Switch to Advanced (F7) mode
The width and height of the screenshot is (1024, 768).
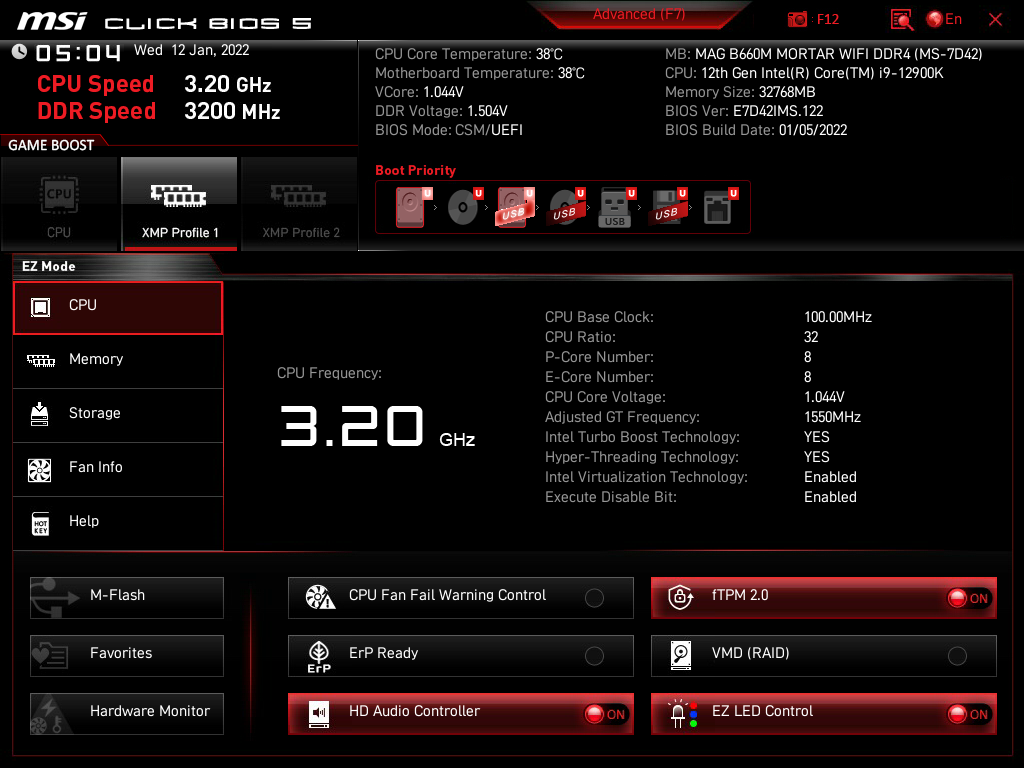click(x=639, y=14)
